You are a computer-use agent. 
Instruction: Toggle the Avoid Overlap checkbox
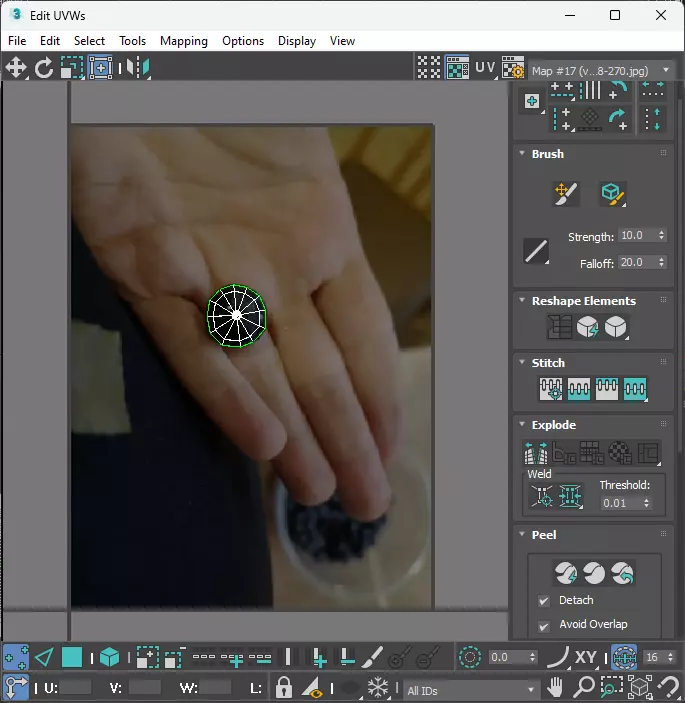544,626
